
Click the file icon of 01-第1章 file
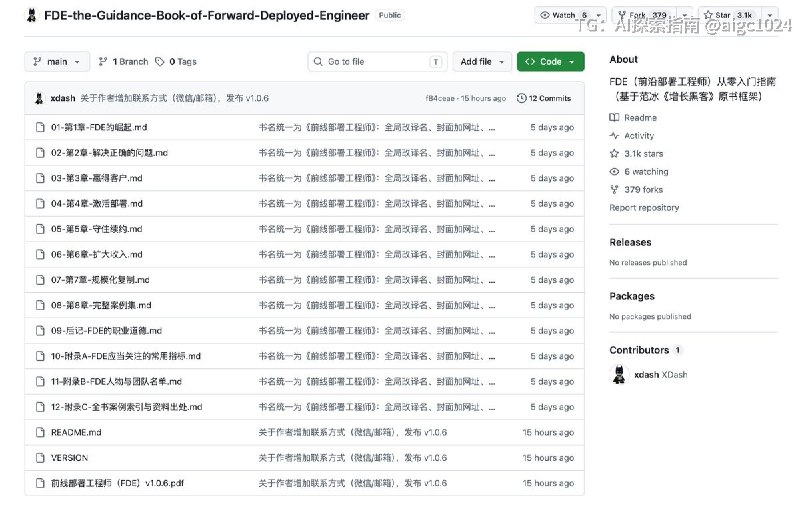[40, 127]
